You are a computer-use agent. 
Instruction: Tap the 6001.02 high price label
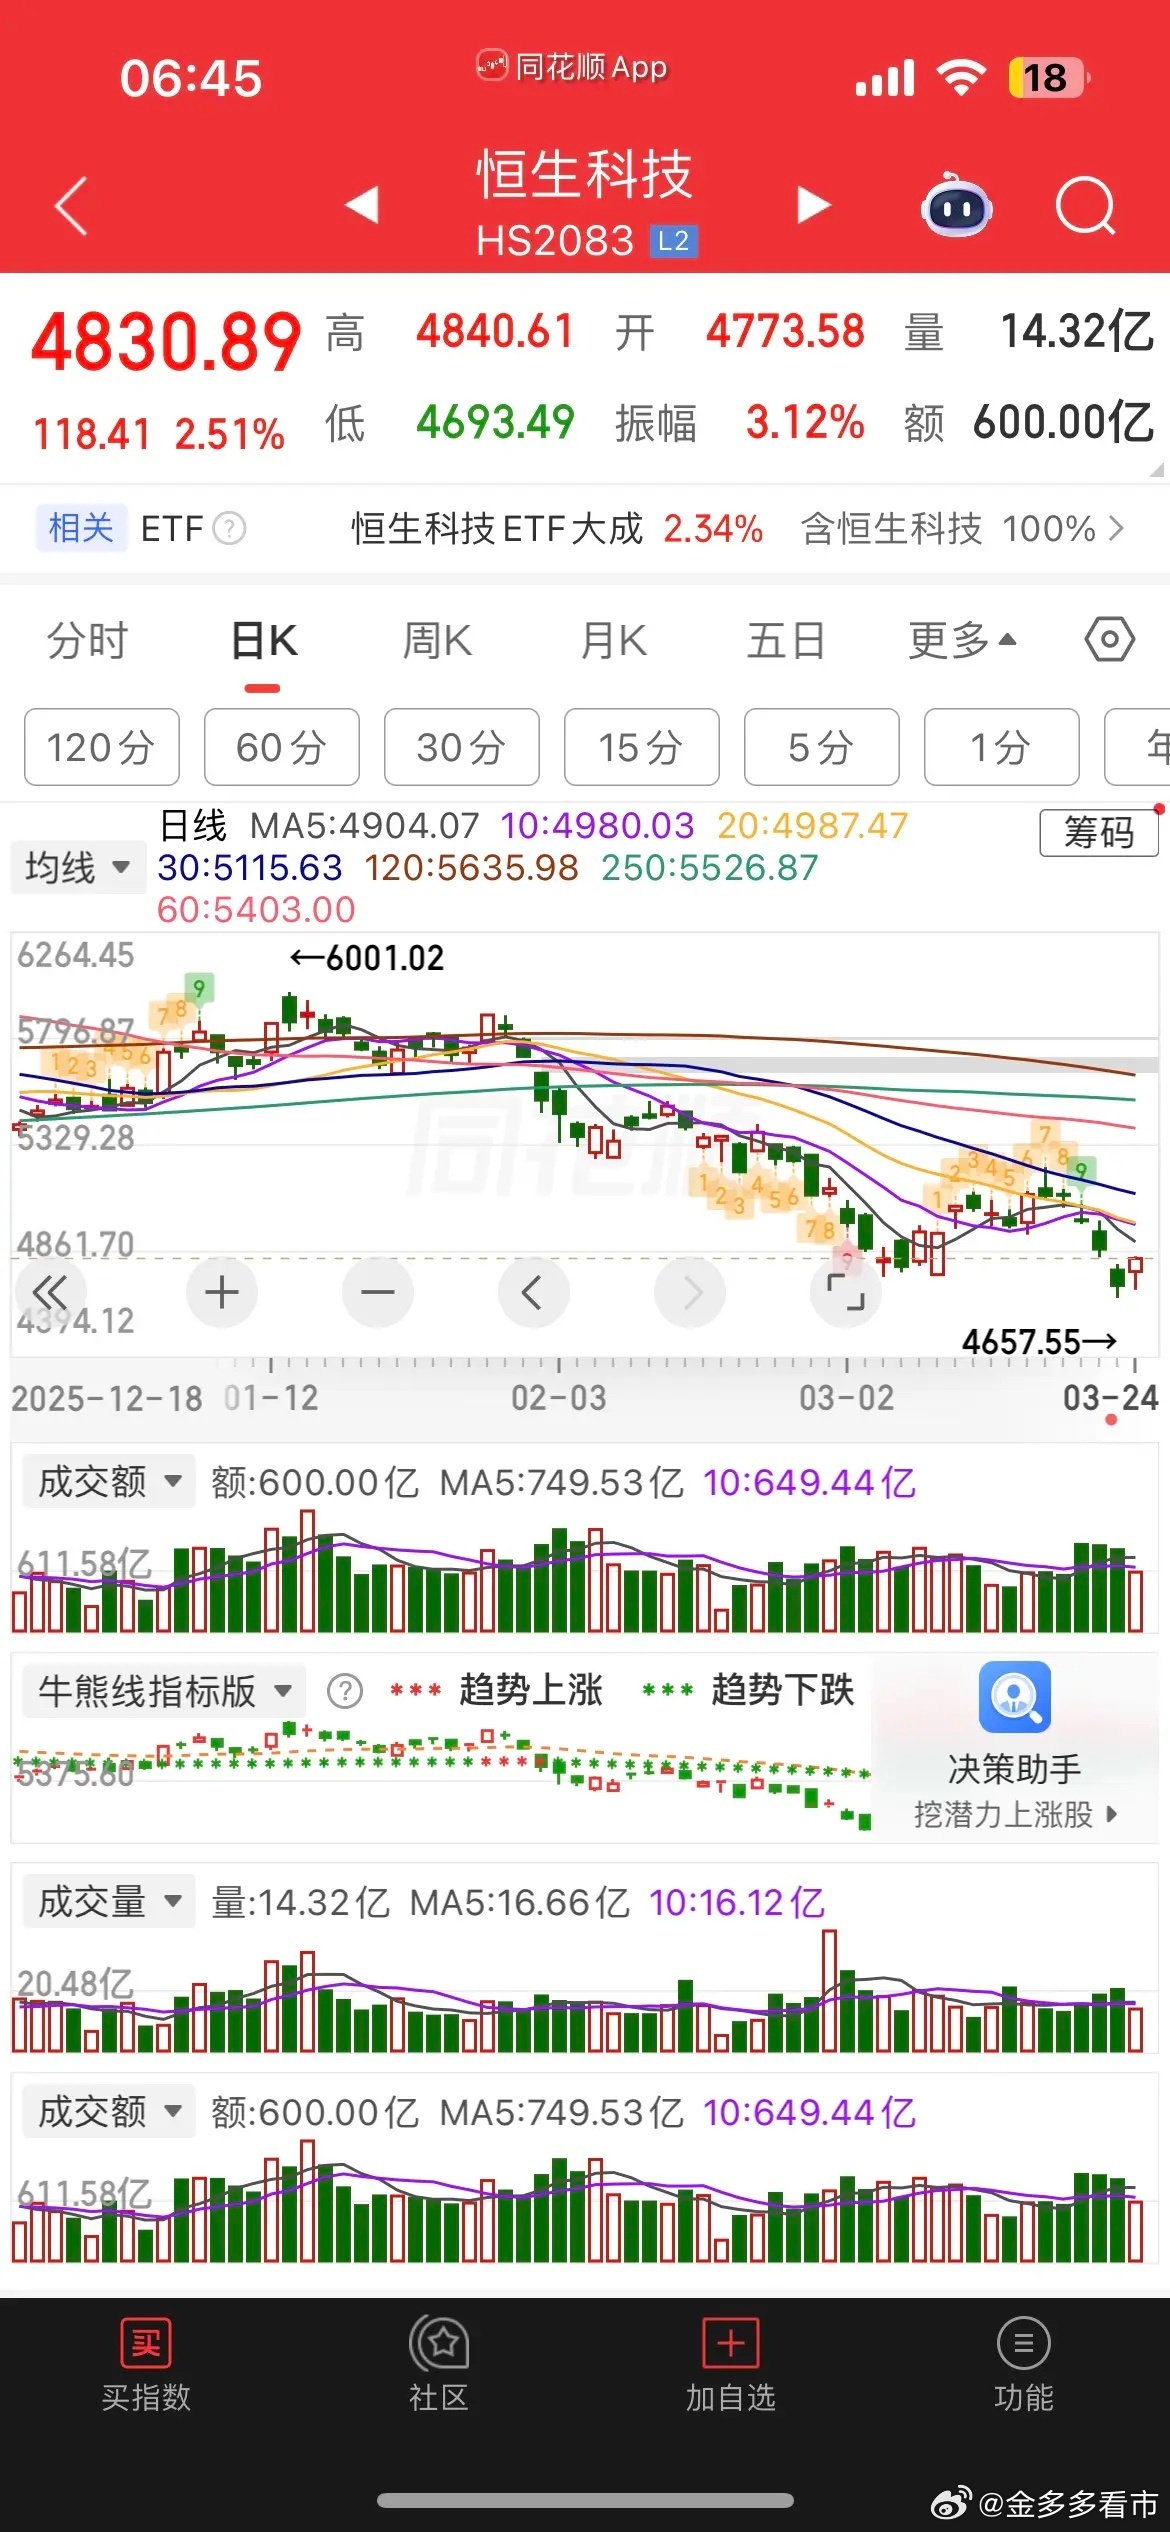point(366,958)
